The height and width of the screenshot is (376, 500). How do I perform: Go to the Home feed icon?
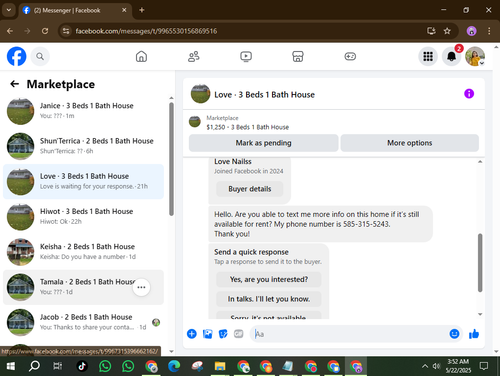tap(141, 56)
